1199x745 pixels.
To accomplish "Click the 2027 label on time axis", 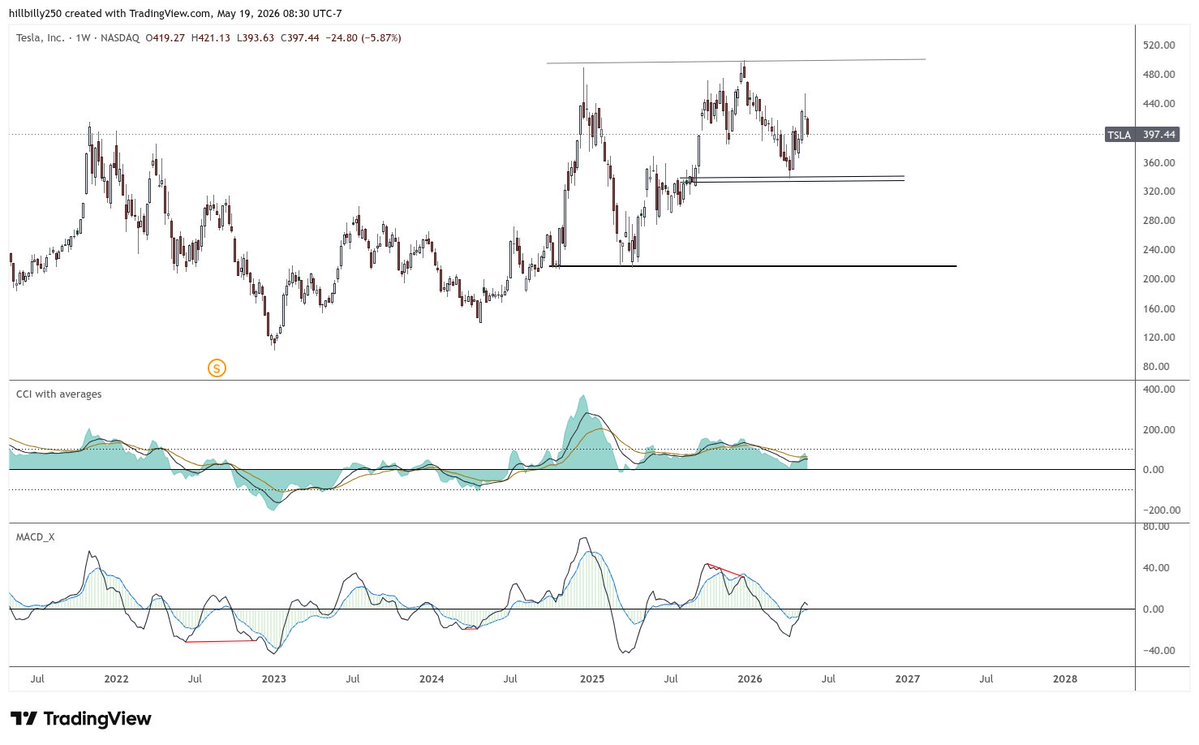I will 907,679.
